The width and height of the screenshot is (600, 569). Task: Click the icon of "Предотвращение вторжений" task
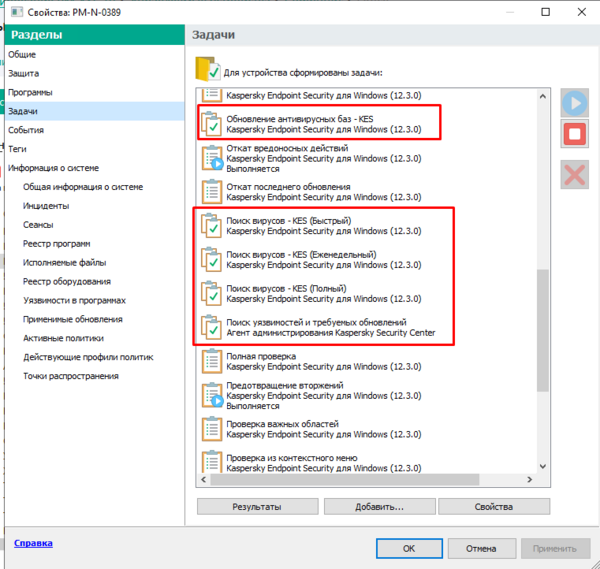click(212, 395)
